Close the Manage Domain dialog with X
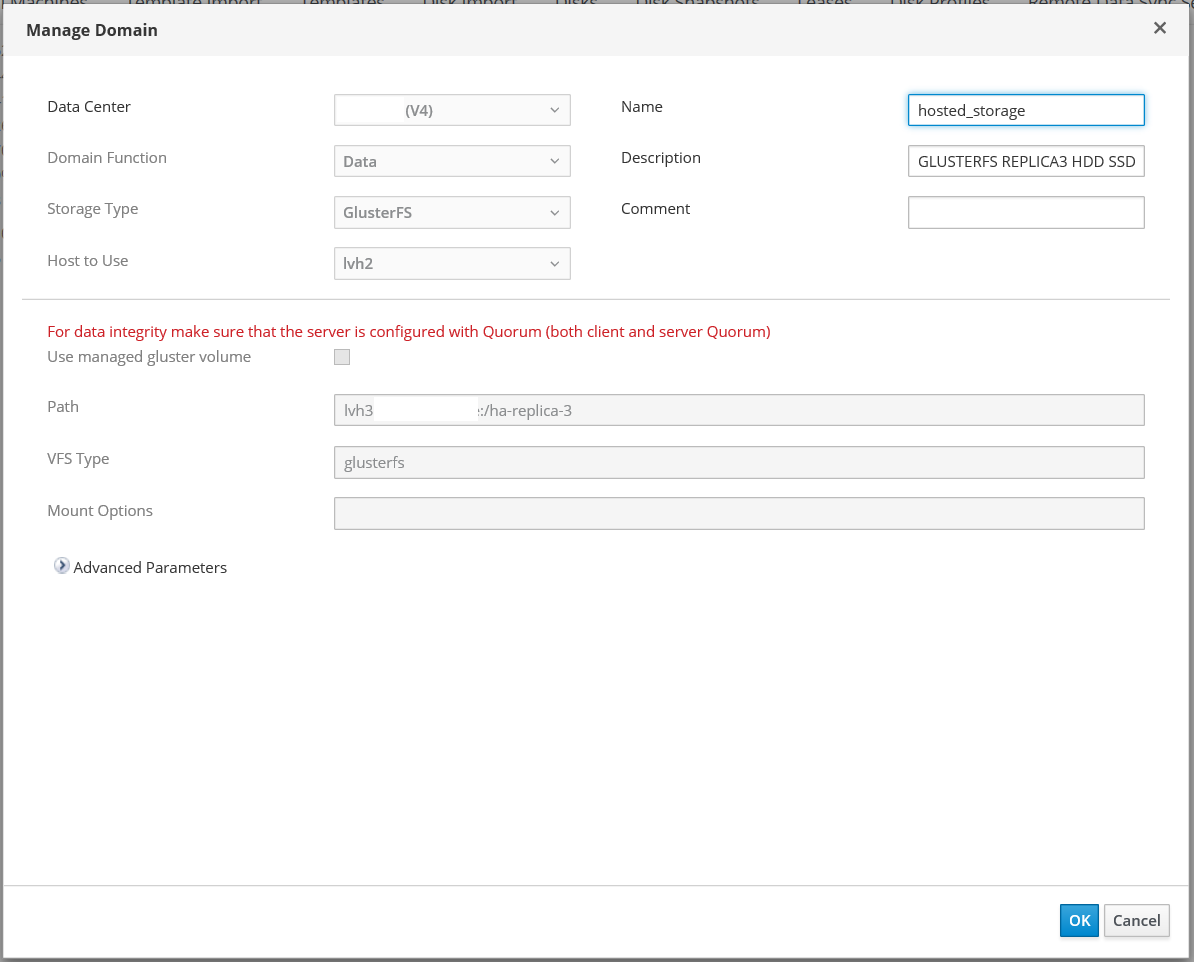 [x=1159, y=28]
